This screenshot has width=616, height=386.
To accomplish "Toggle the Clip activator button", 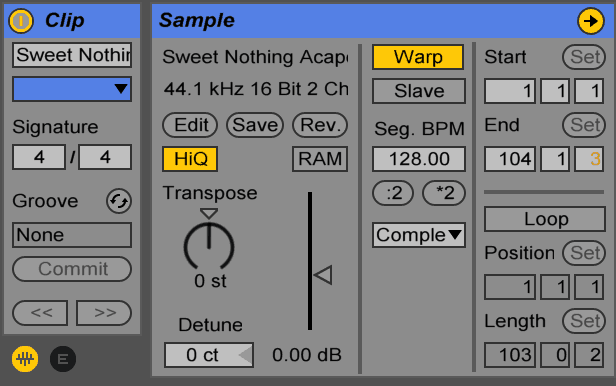I will 21,20.
